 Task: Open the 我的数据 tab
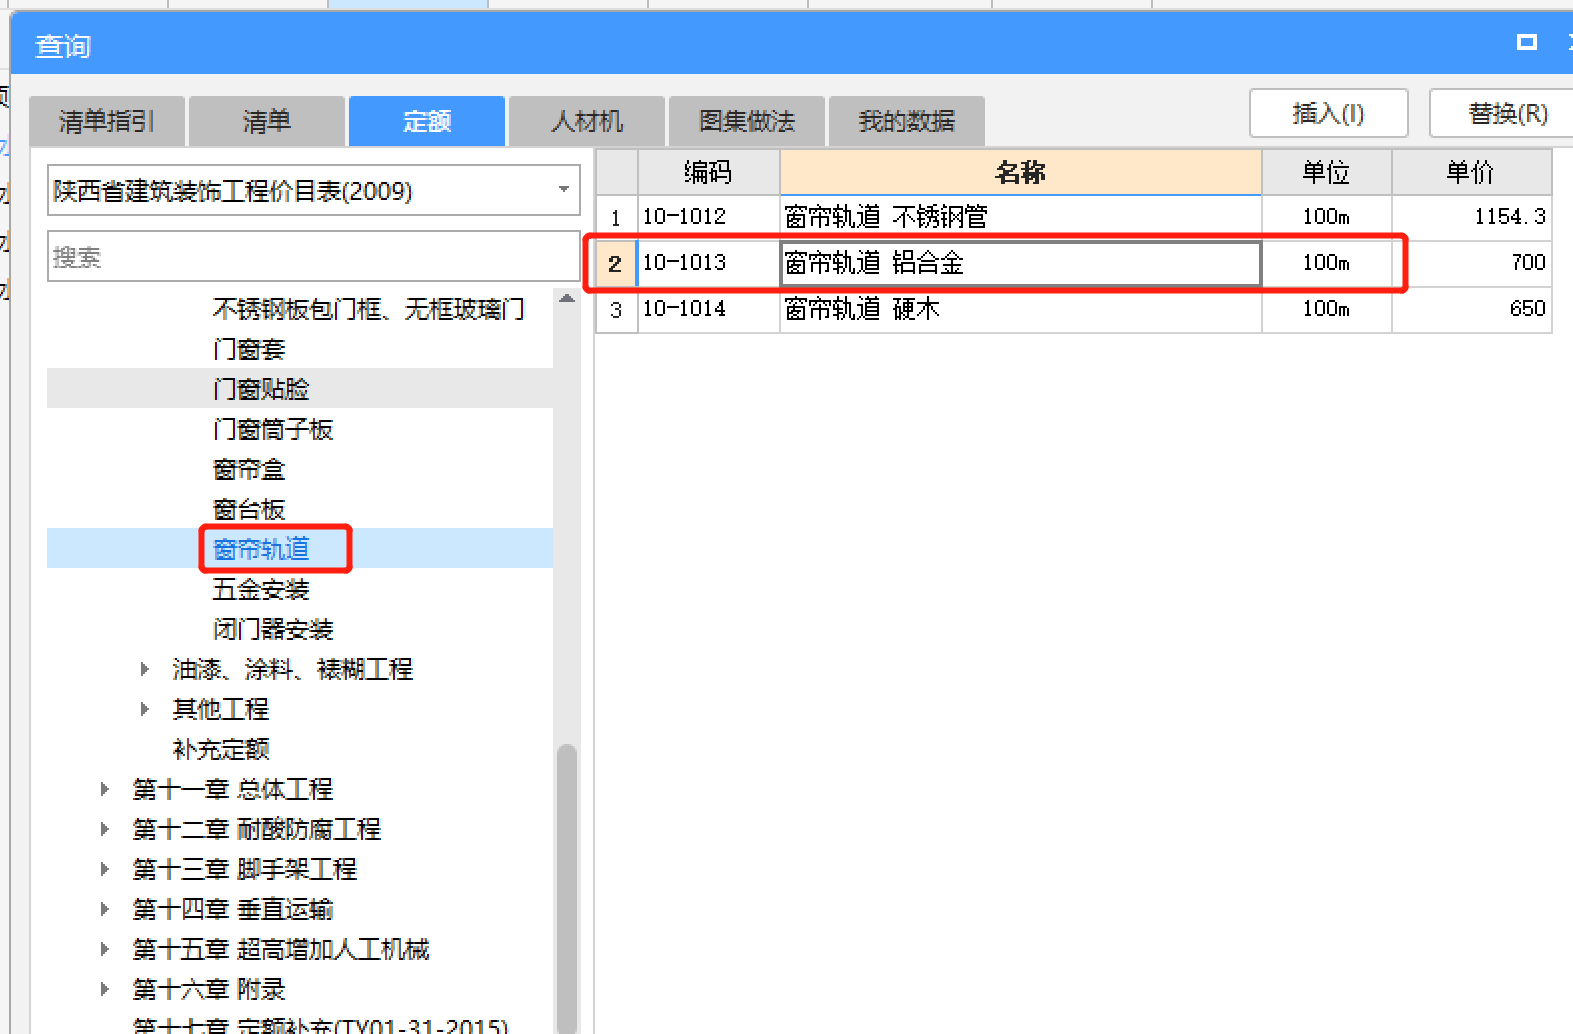(907, 121)
